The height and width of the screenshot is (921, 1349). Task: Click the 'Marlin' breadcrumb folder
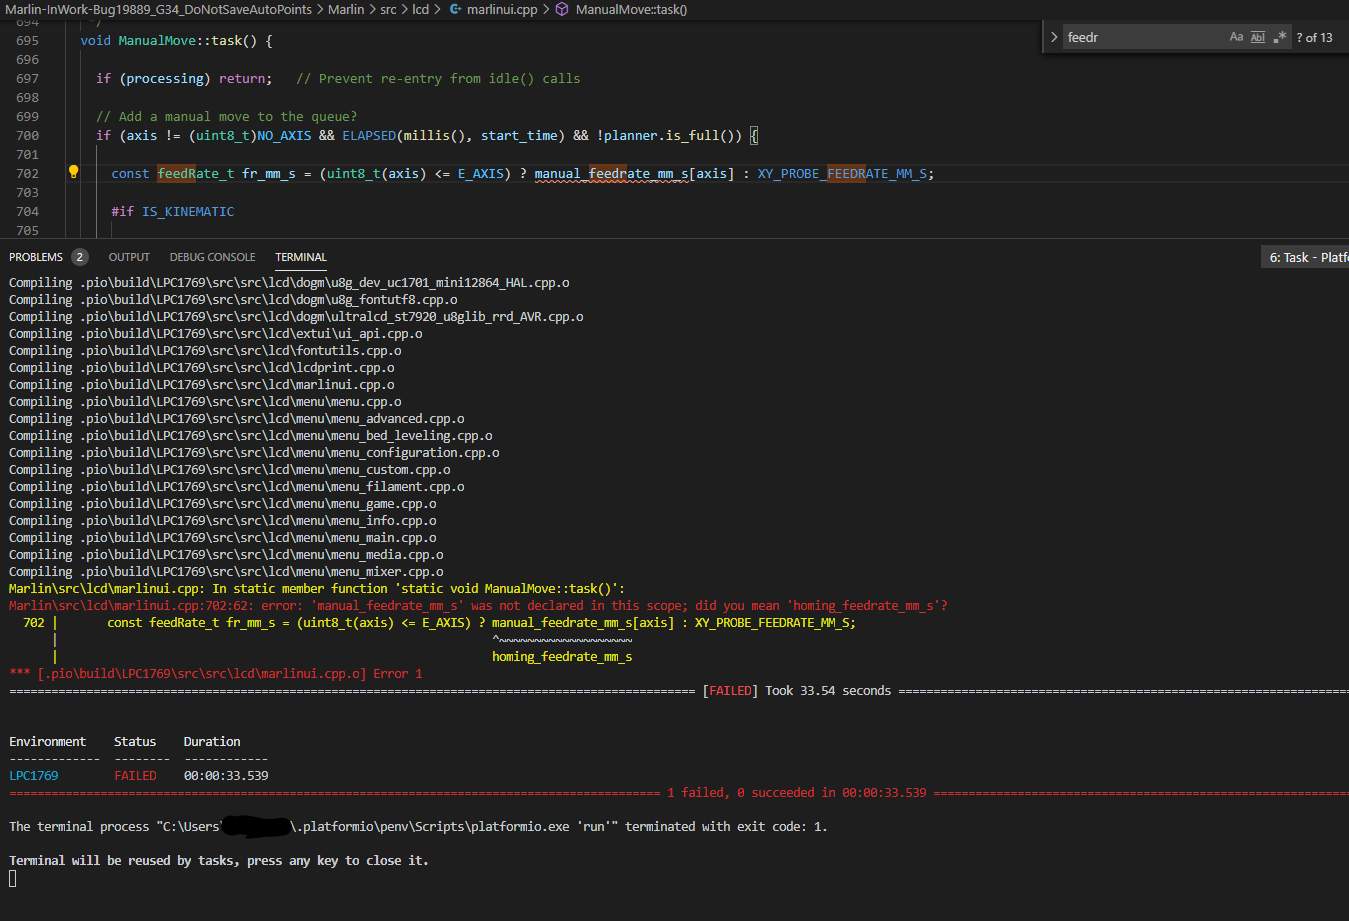pyautogui.click(x=346, y=9)
